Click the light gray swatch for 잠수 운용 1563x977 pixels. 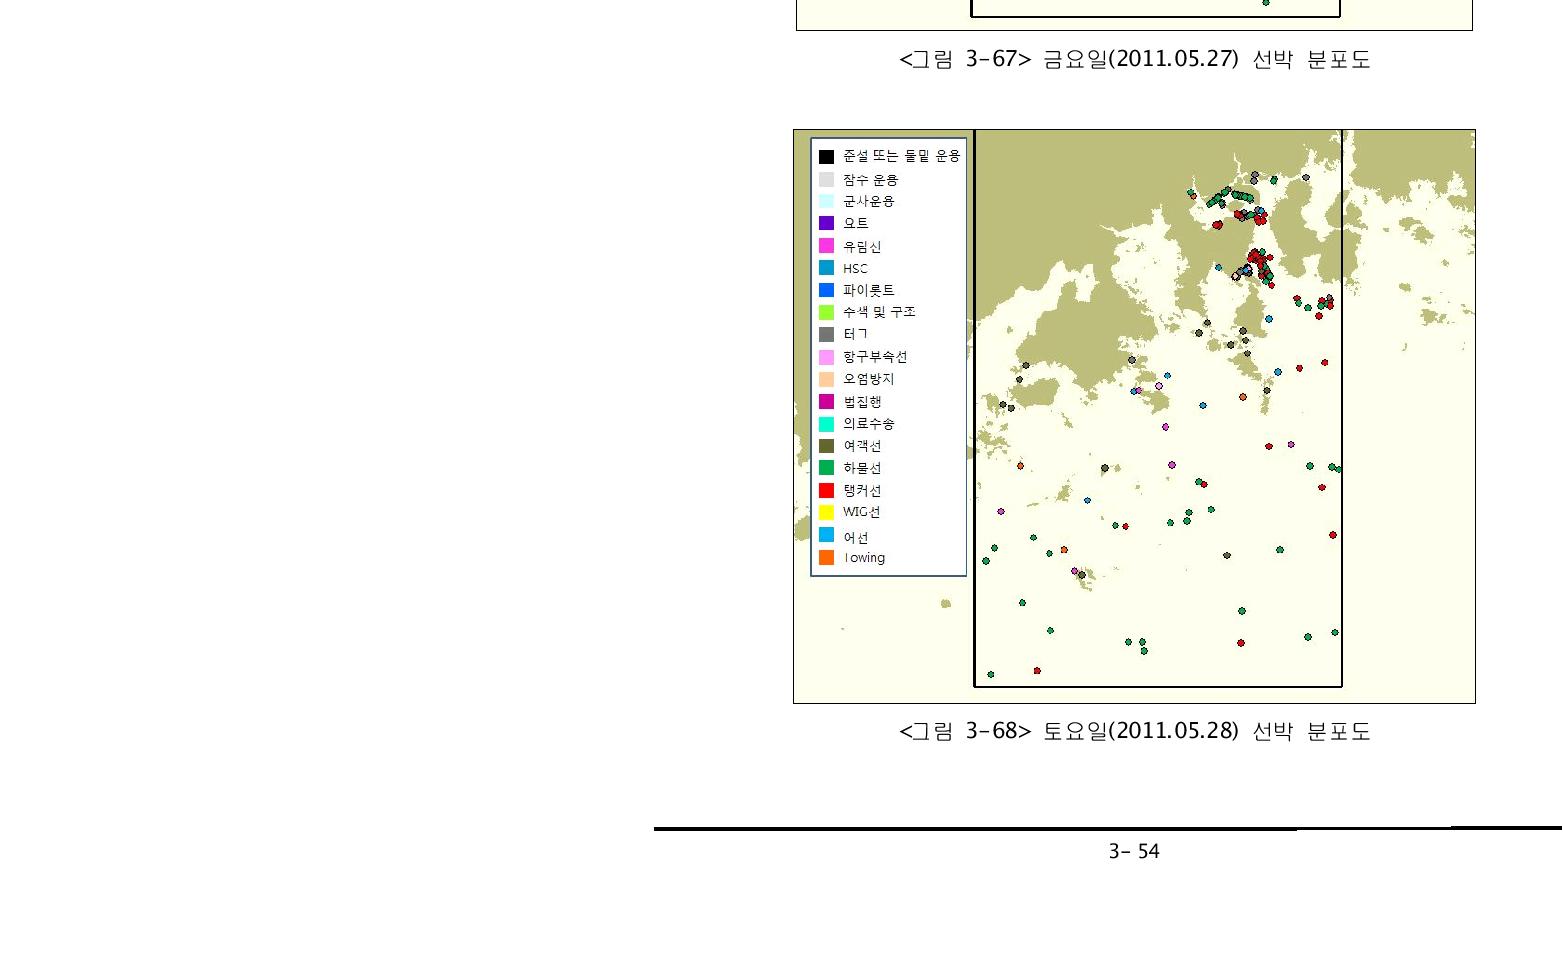point(826,180)
